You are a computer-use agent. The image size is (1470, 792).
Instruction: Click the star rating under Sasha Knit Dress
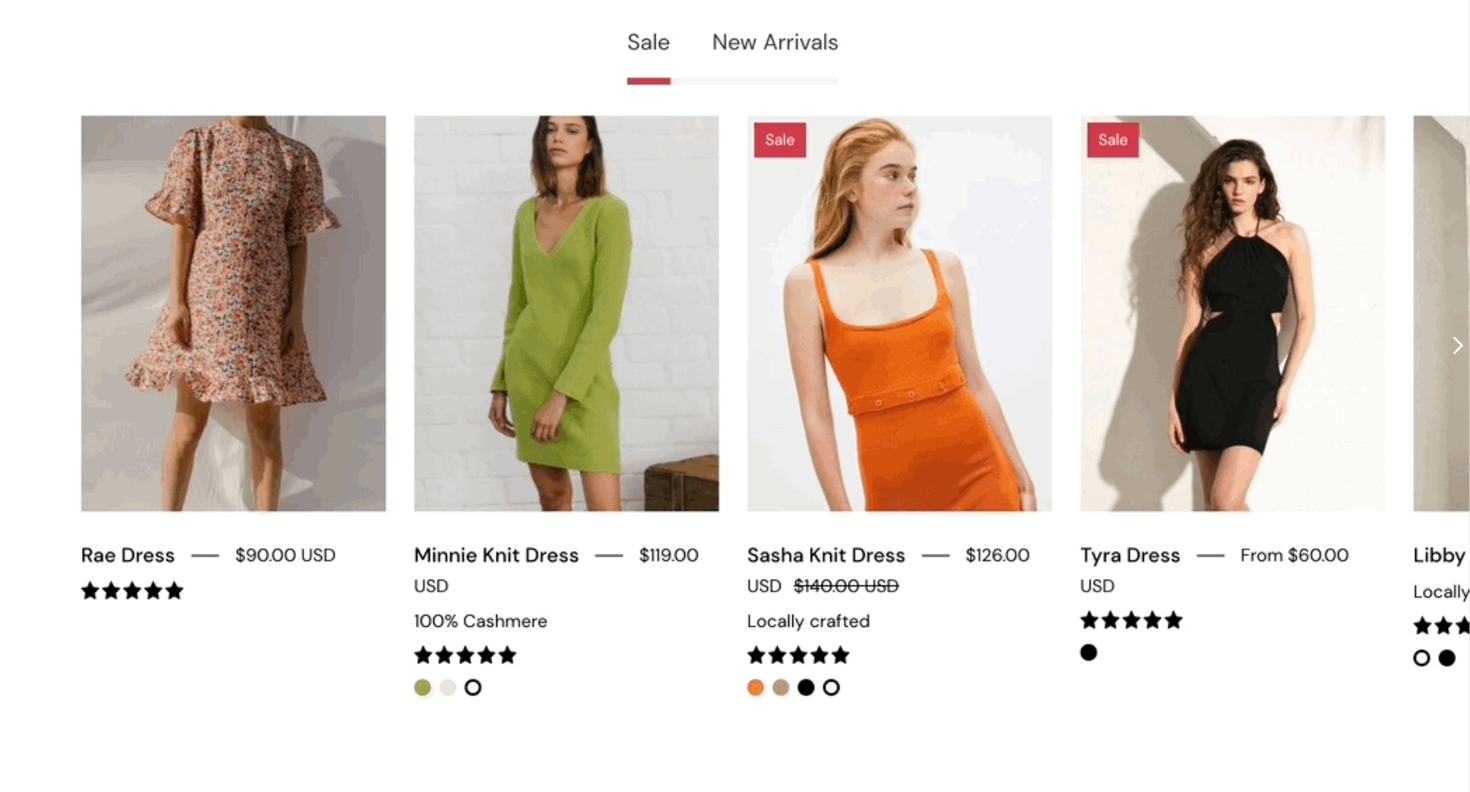pyautogui.click(x=798, y=656)
